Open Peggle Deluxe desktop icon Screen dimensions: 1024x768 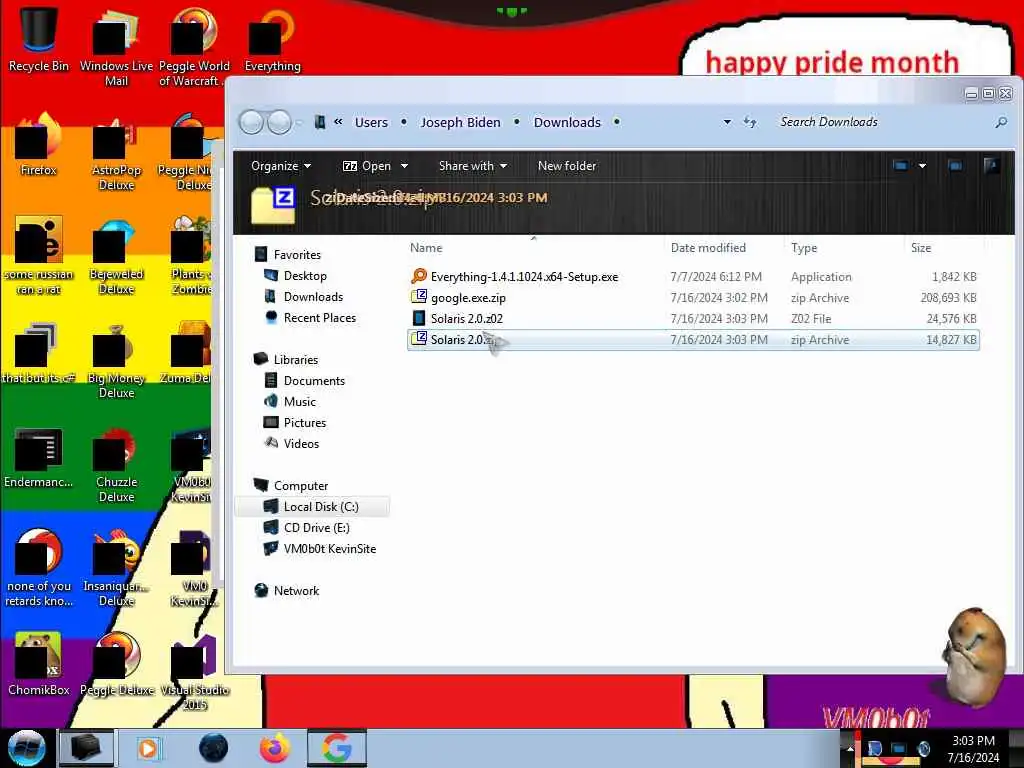[116, 665]
